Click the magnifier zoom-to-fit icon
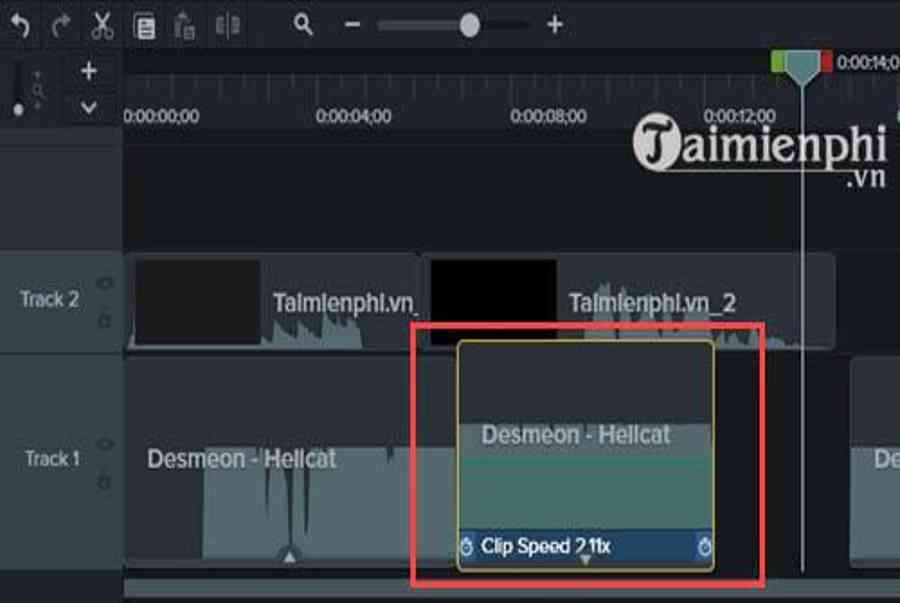Screen dimensions: 900x603 coord(303,25)
